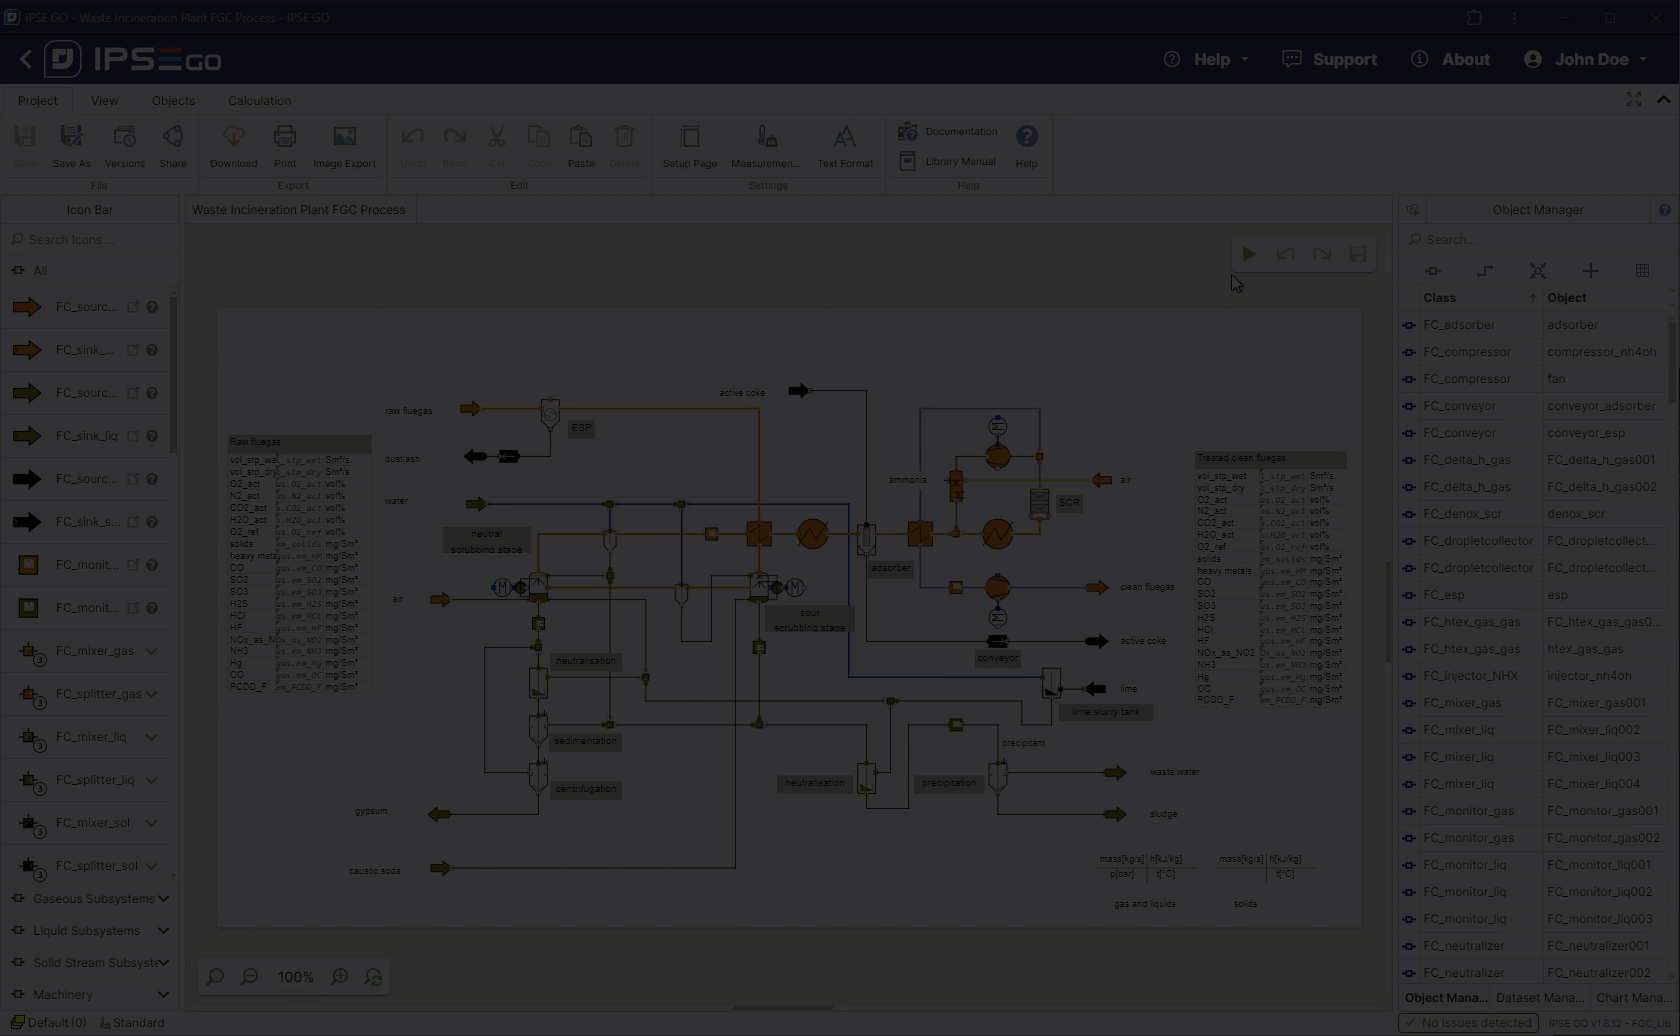Expand the FC_mixer_gas icon dropdown
Viewport: 1680px width, 1036px height.
[152, 651]
